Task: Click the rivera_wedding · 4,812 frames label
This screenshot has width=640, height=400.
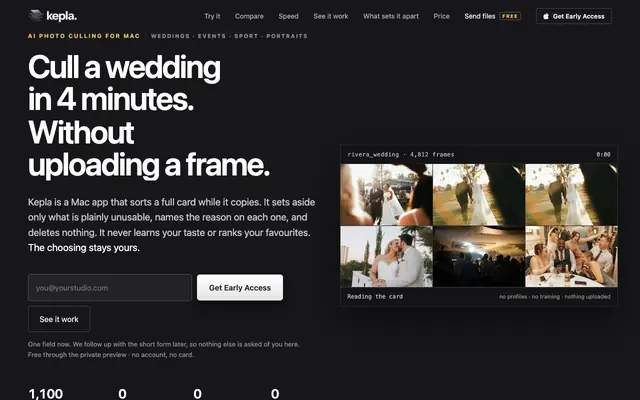Action: (x=401, y=155)
